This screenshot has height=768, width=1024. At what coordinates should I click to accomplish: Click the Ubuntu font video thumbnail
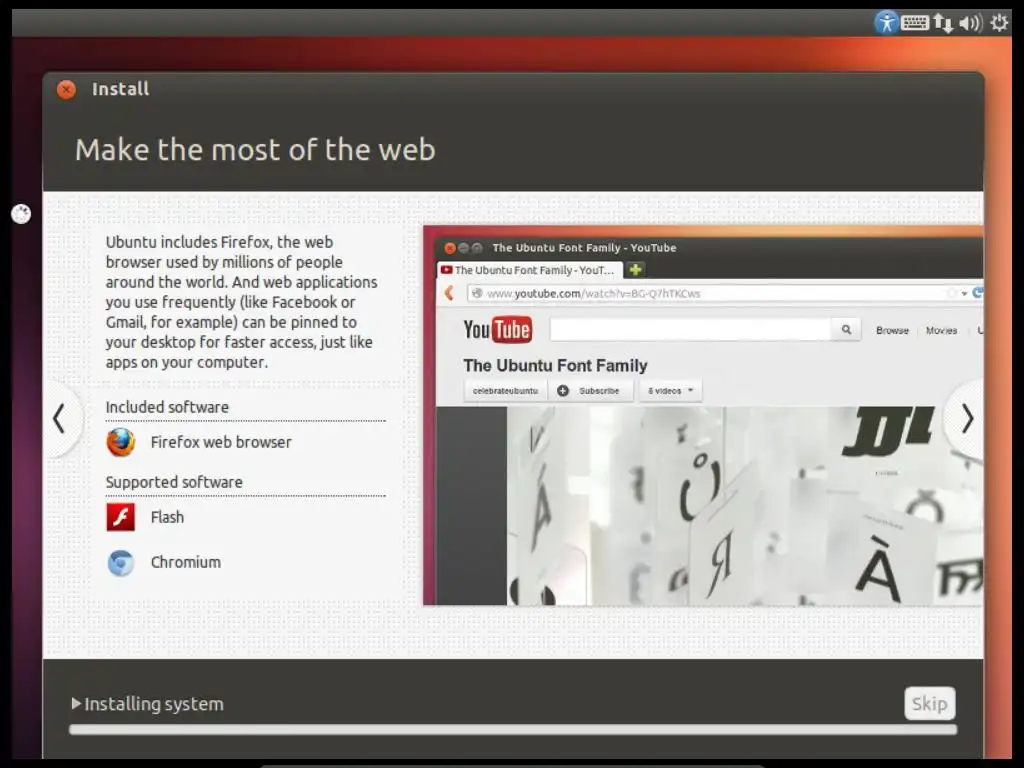(x=744, y=506)
